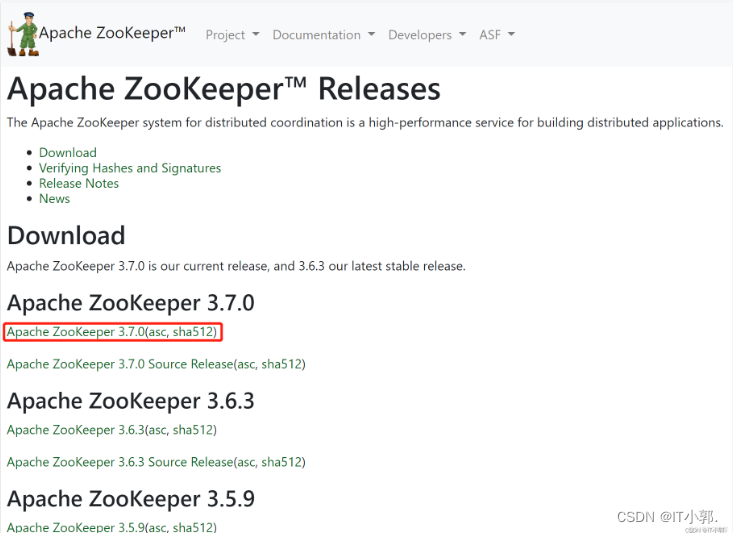This screenshot has height=533, width=733.
Task: Open sha512 for 3.7.0 Source Release
Action: (281, 364)
